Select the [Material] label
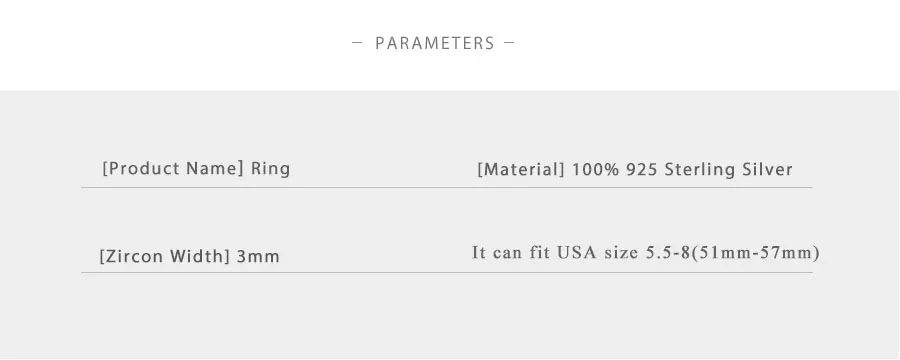Screen dimensions: 900x360 pos(521,170)
